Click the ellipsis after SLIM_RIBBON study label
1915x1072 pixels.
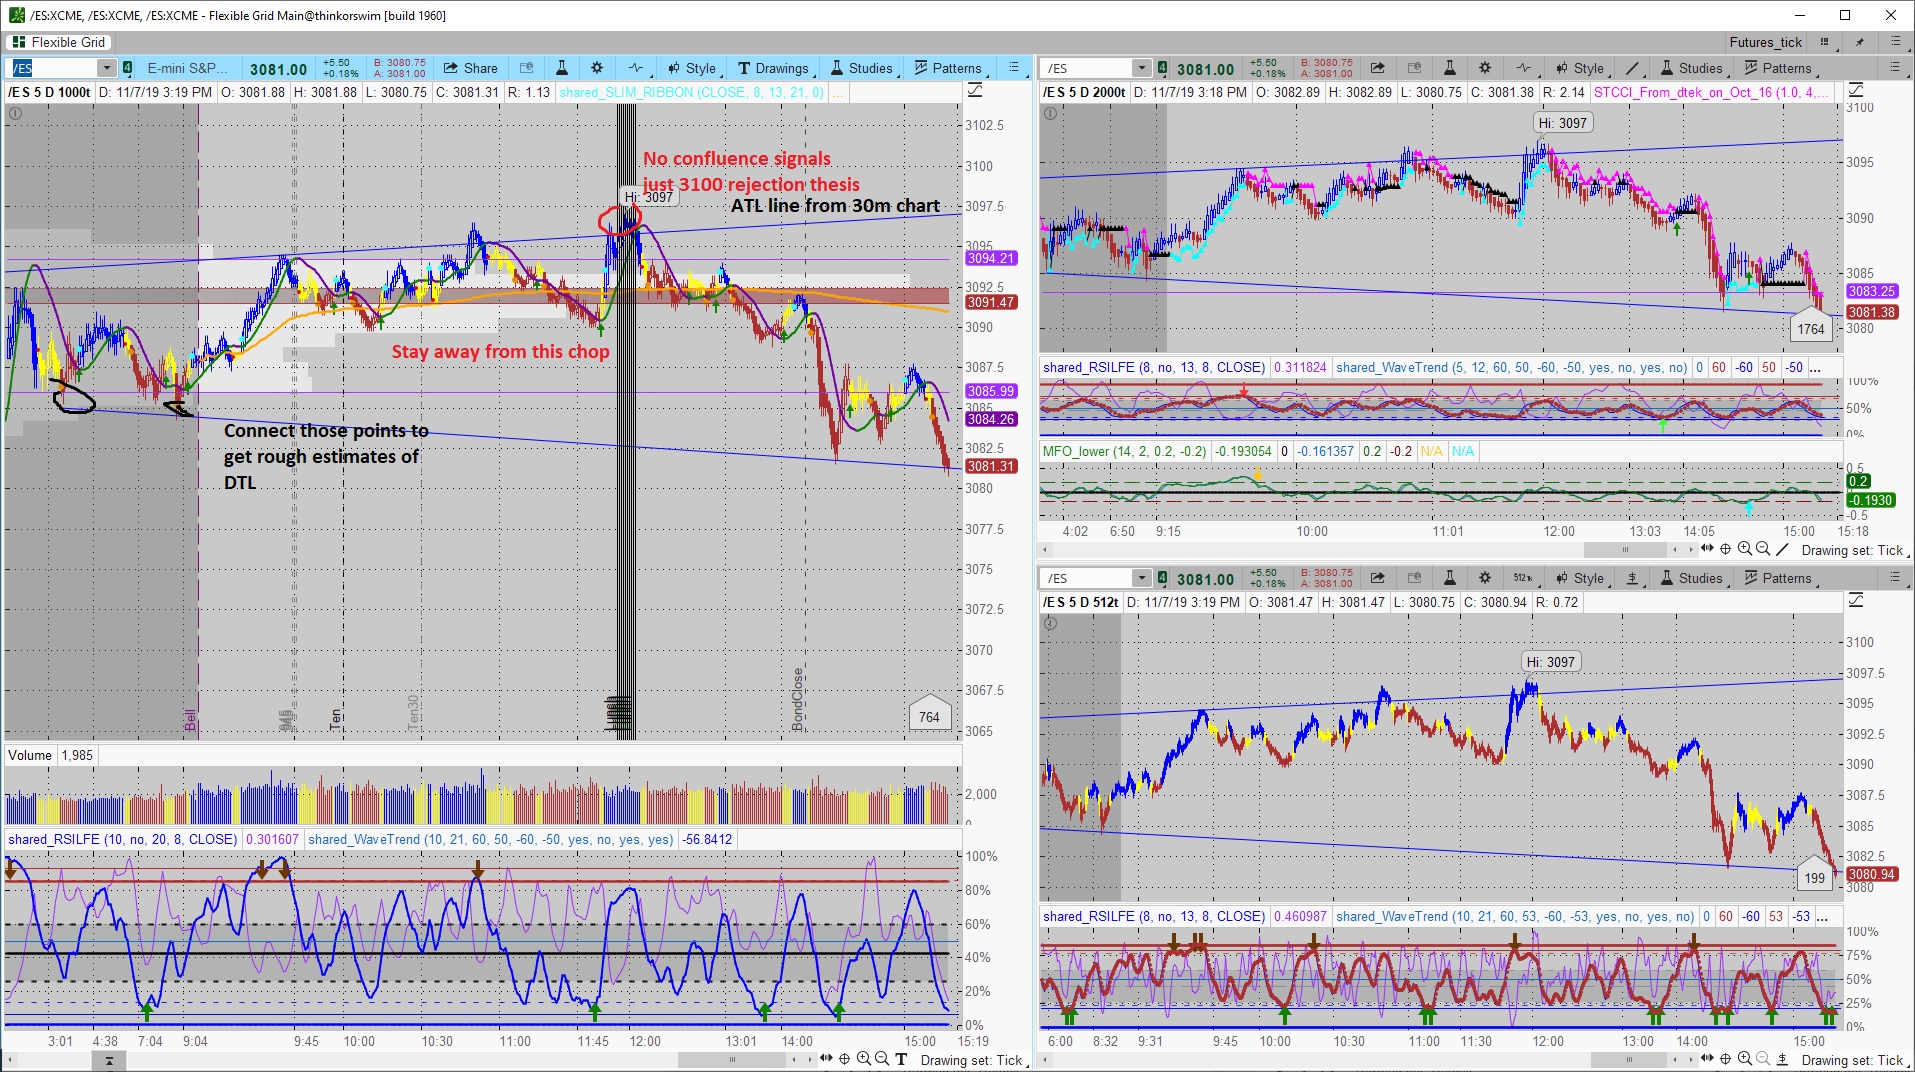coord(839,92)
